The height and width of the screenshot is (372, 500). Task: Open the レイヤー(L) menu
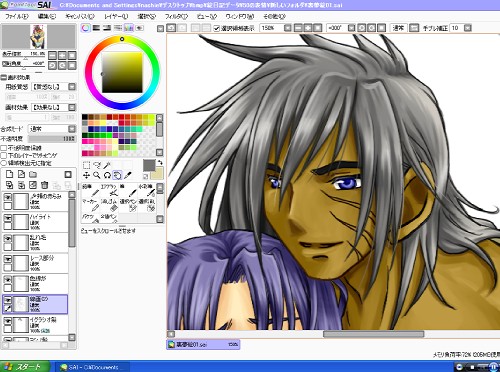pos(116,16)
